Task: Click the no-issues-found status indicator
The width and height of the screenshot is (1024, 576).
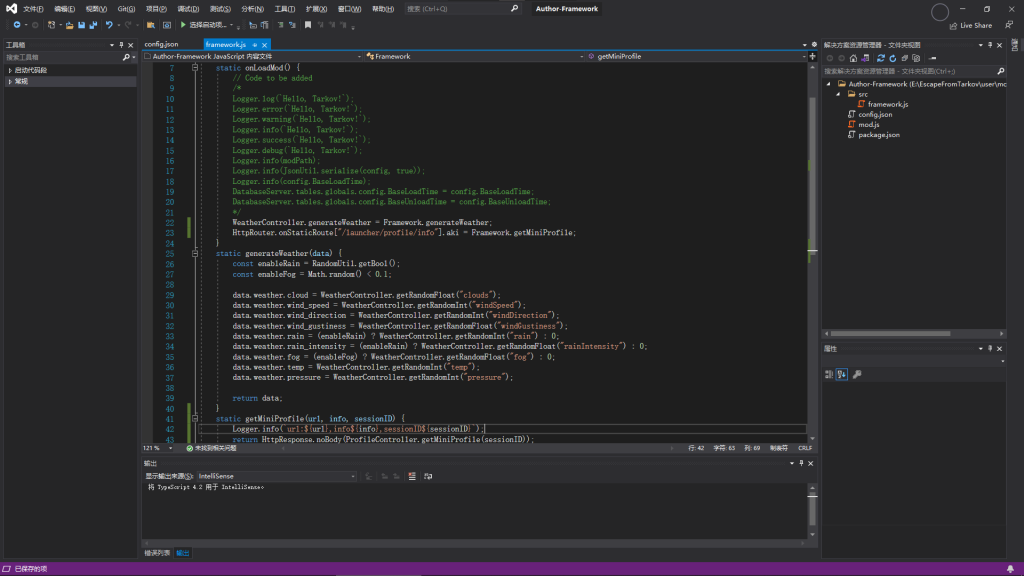Action: coord(211,448)
